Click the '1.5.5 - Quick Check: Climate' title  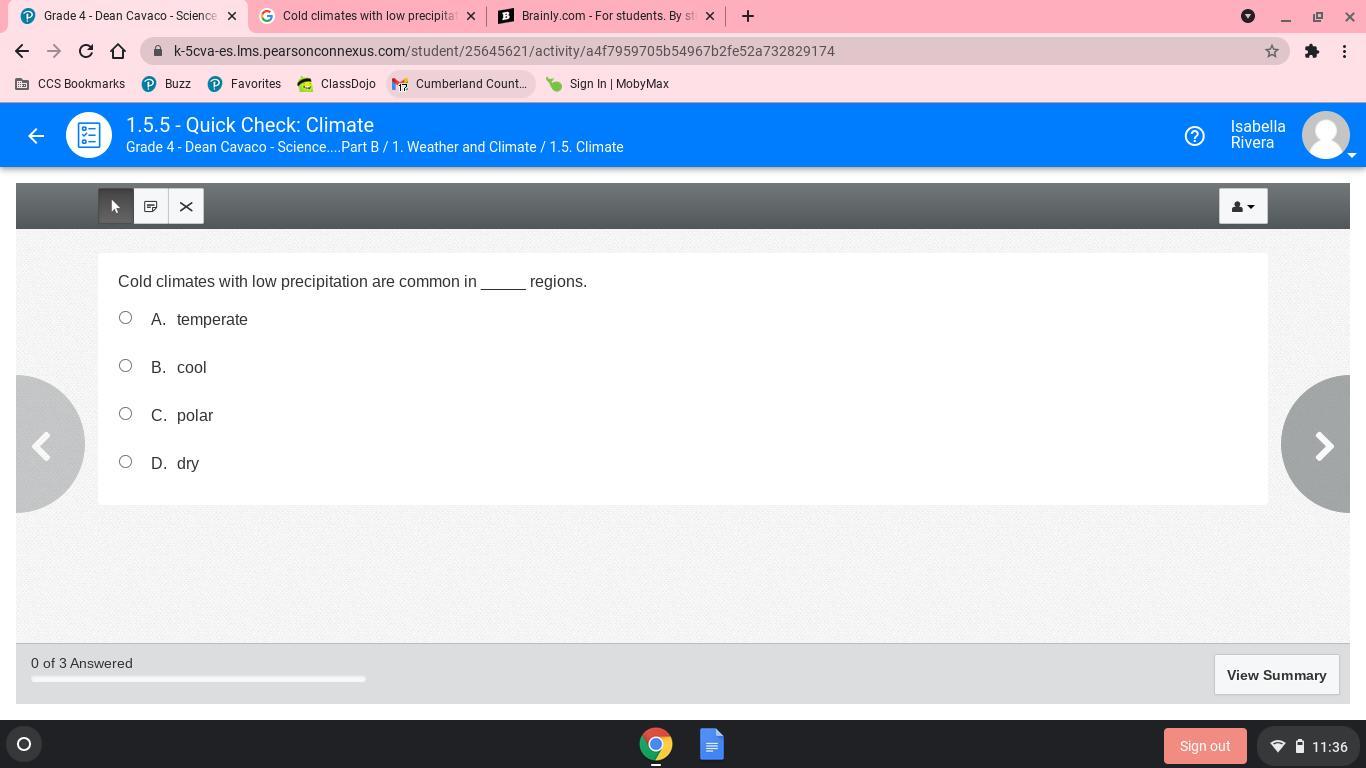(x=250, y=125)
